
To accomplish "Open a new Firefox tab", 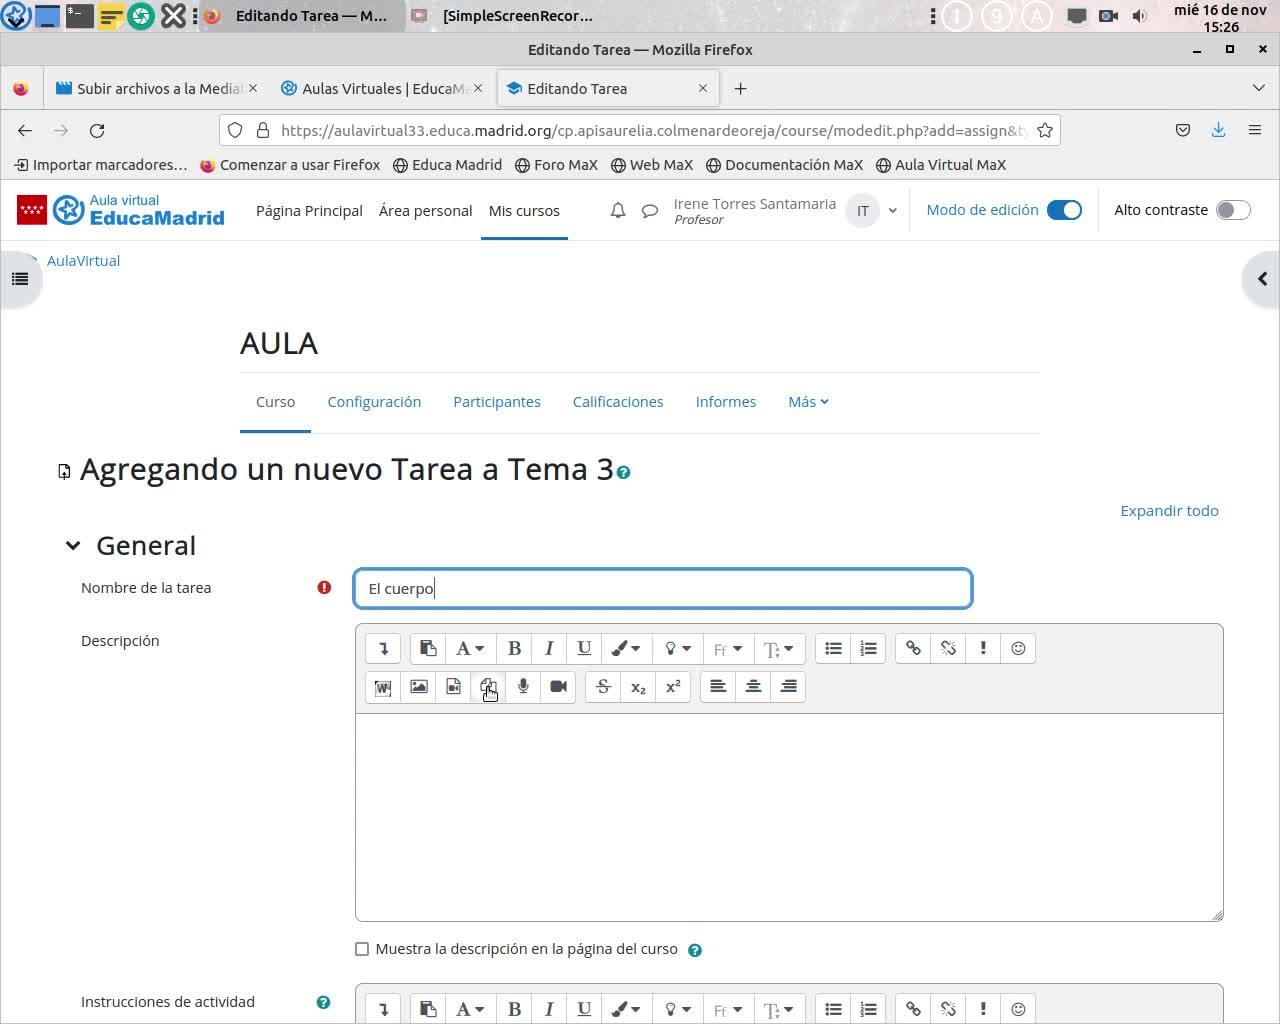I will (x=740, y=88).
